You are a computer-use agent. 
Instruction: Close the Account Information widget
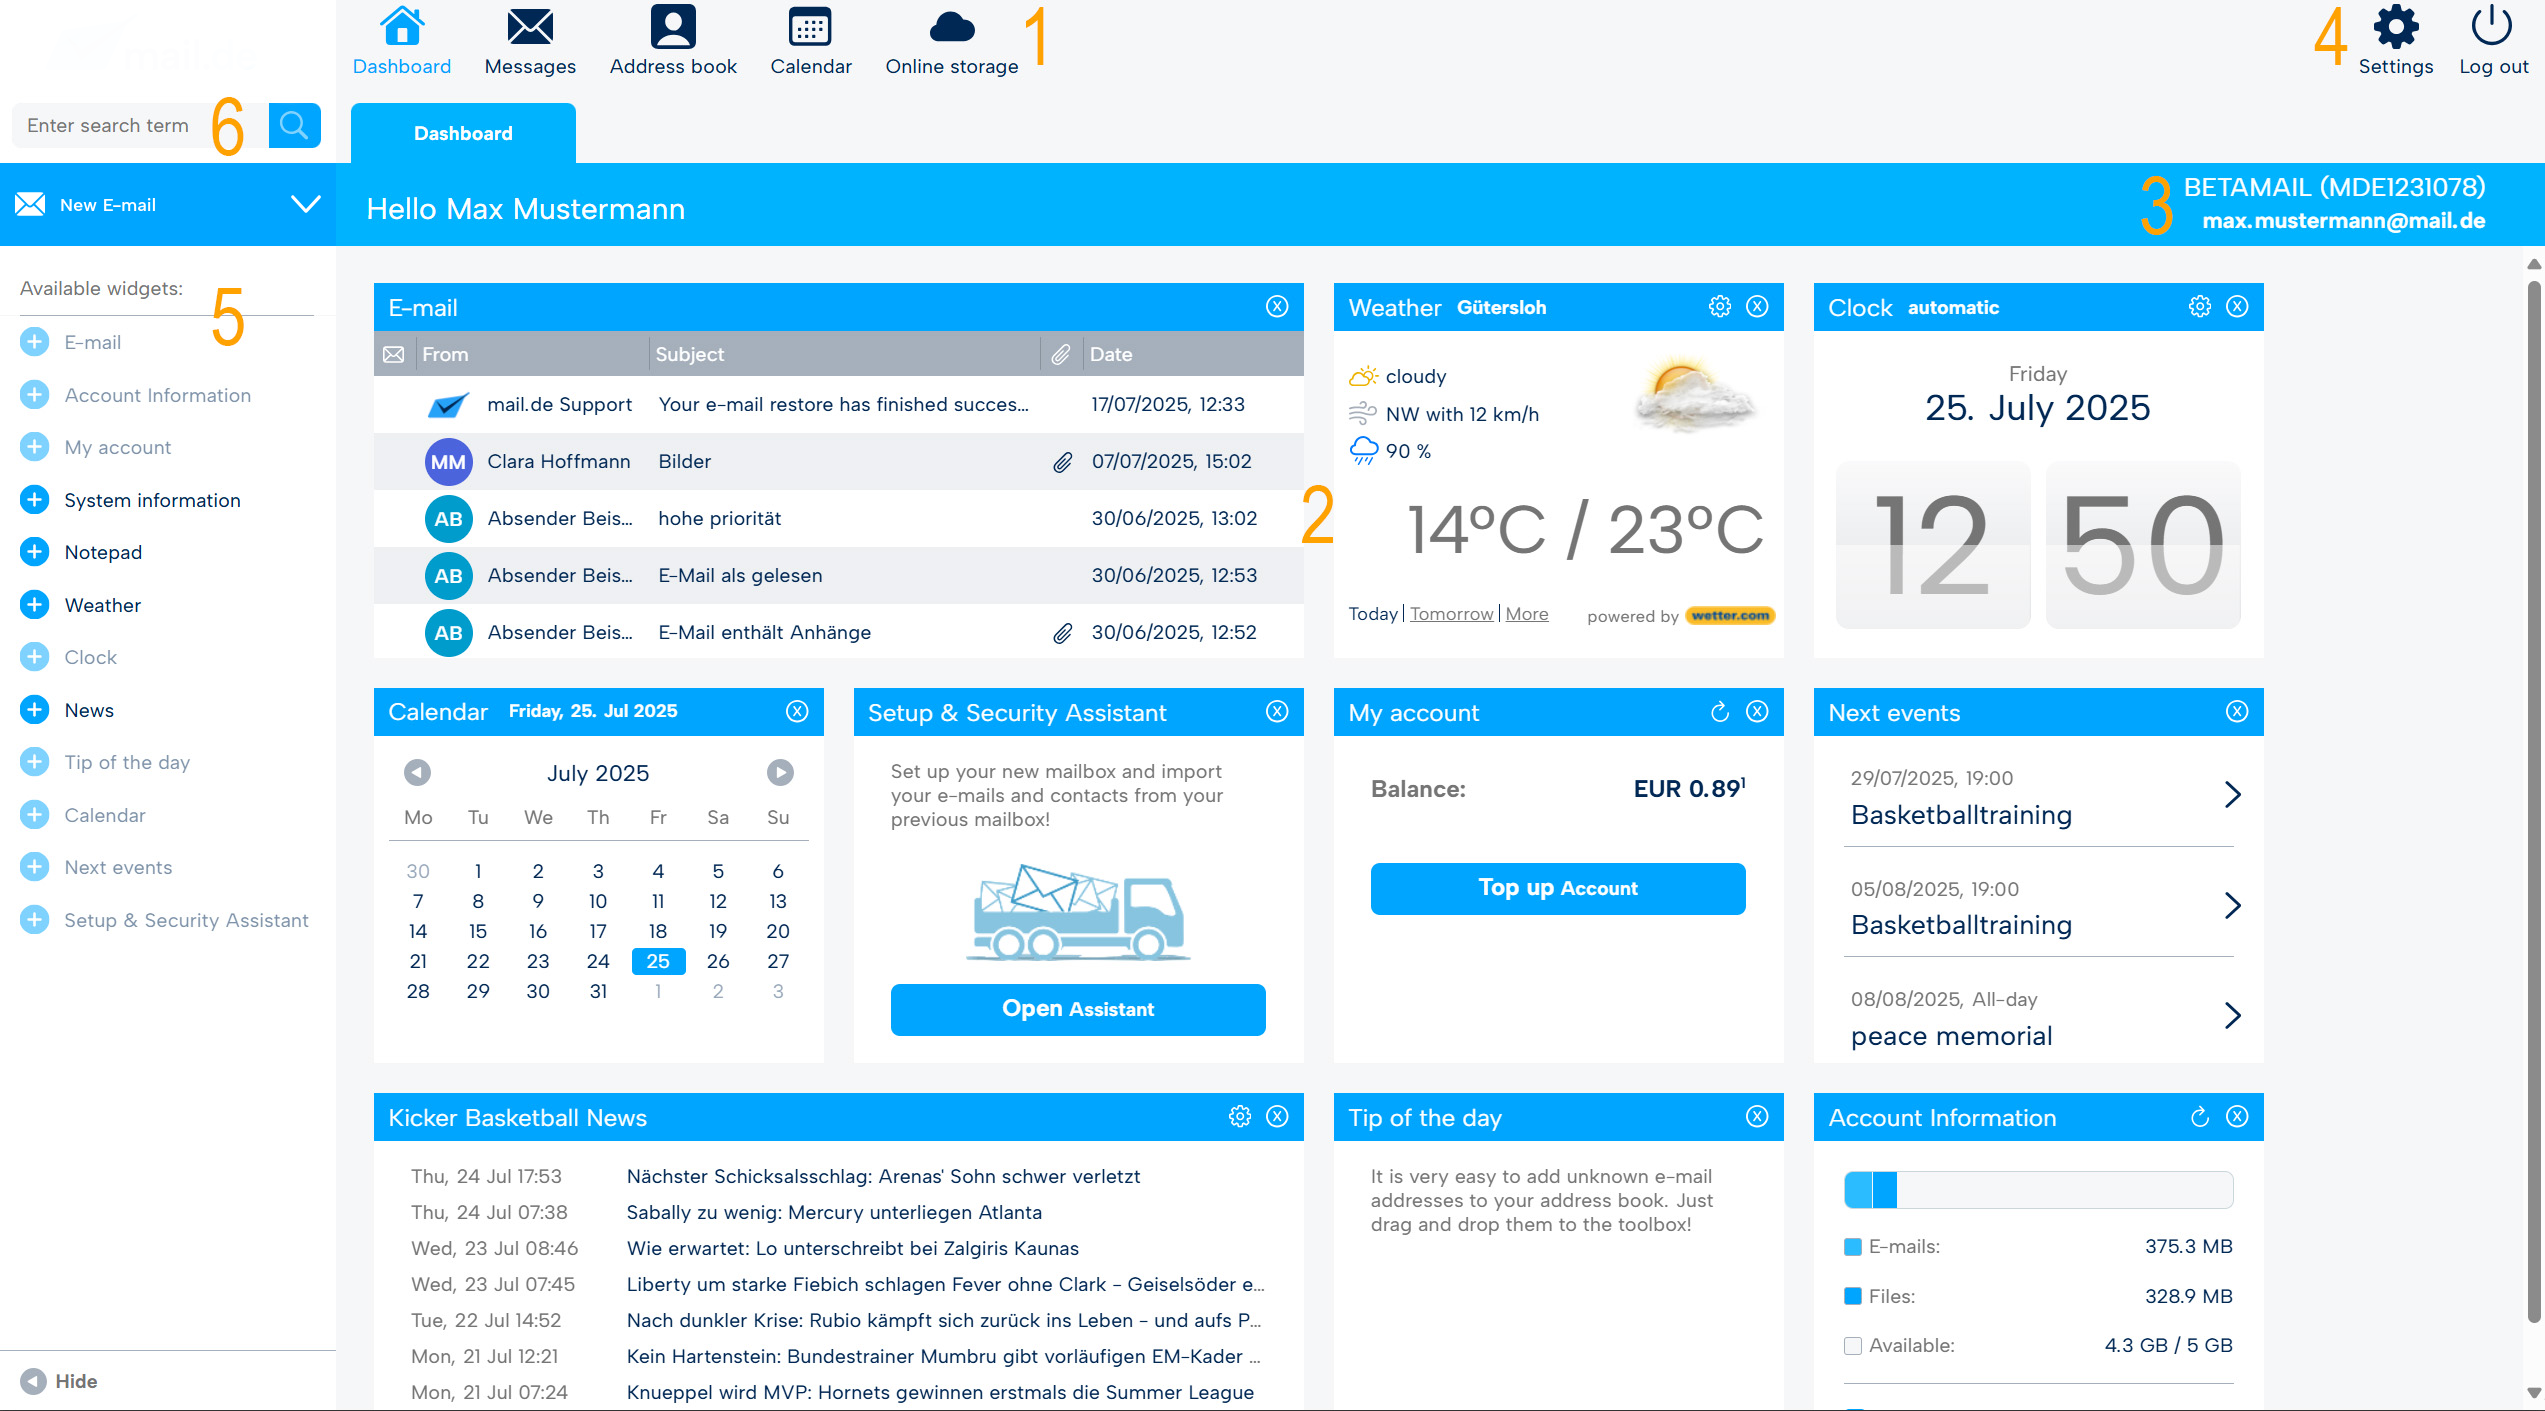point(2237,1117)
